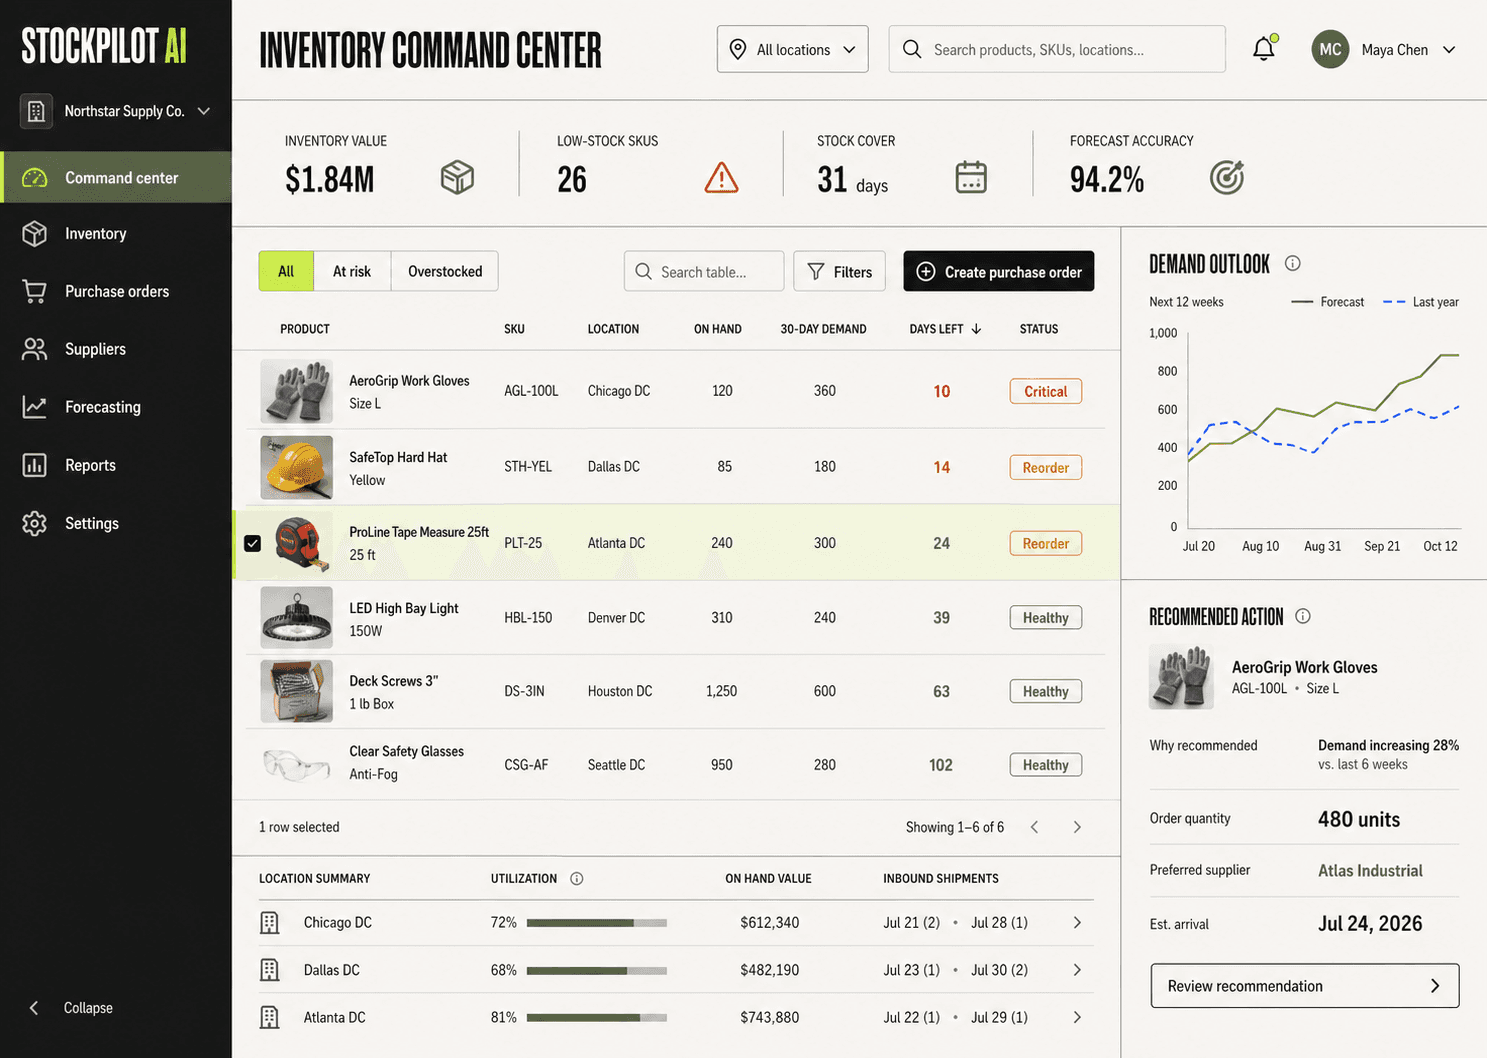The width and height of the screenshot is (1487, 1058).
Task: Click the low-stock warning triangle icon
Action: (721, 178)
